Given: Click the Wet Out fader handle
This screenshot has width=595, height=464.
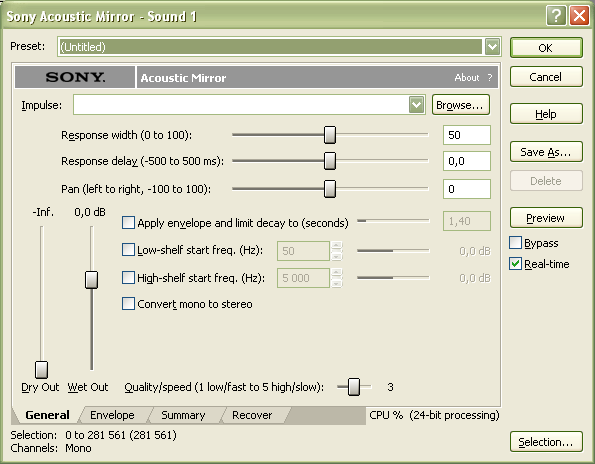Looking at the screenshot, I should tap(91, 280).
